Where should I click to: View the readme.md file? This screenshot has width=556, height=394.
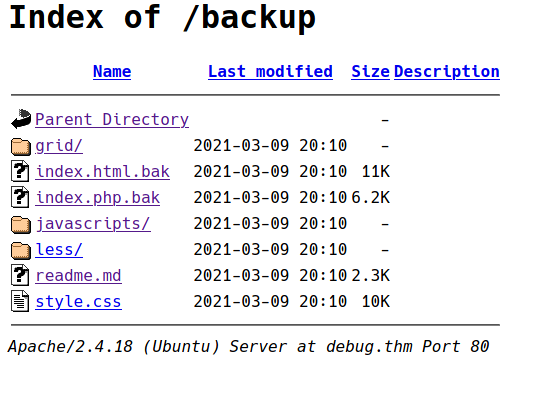click(78, 276)
